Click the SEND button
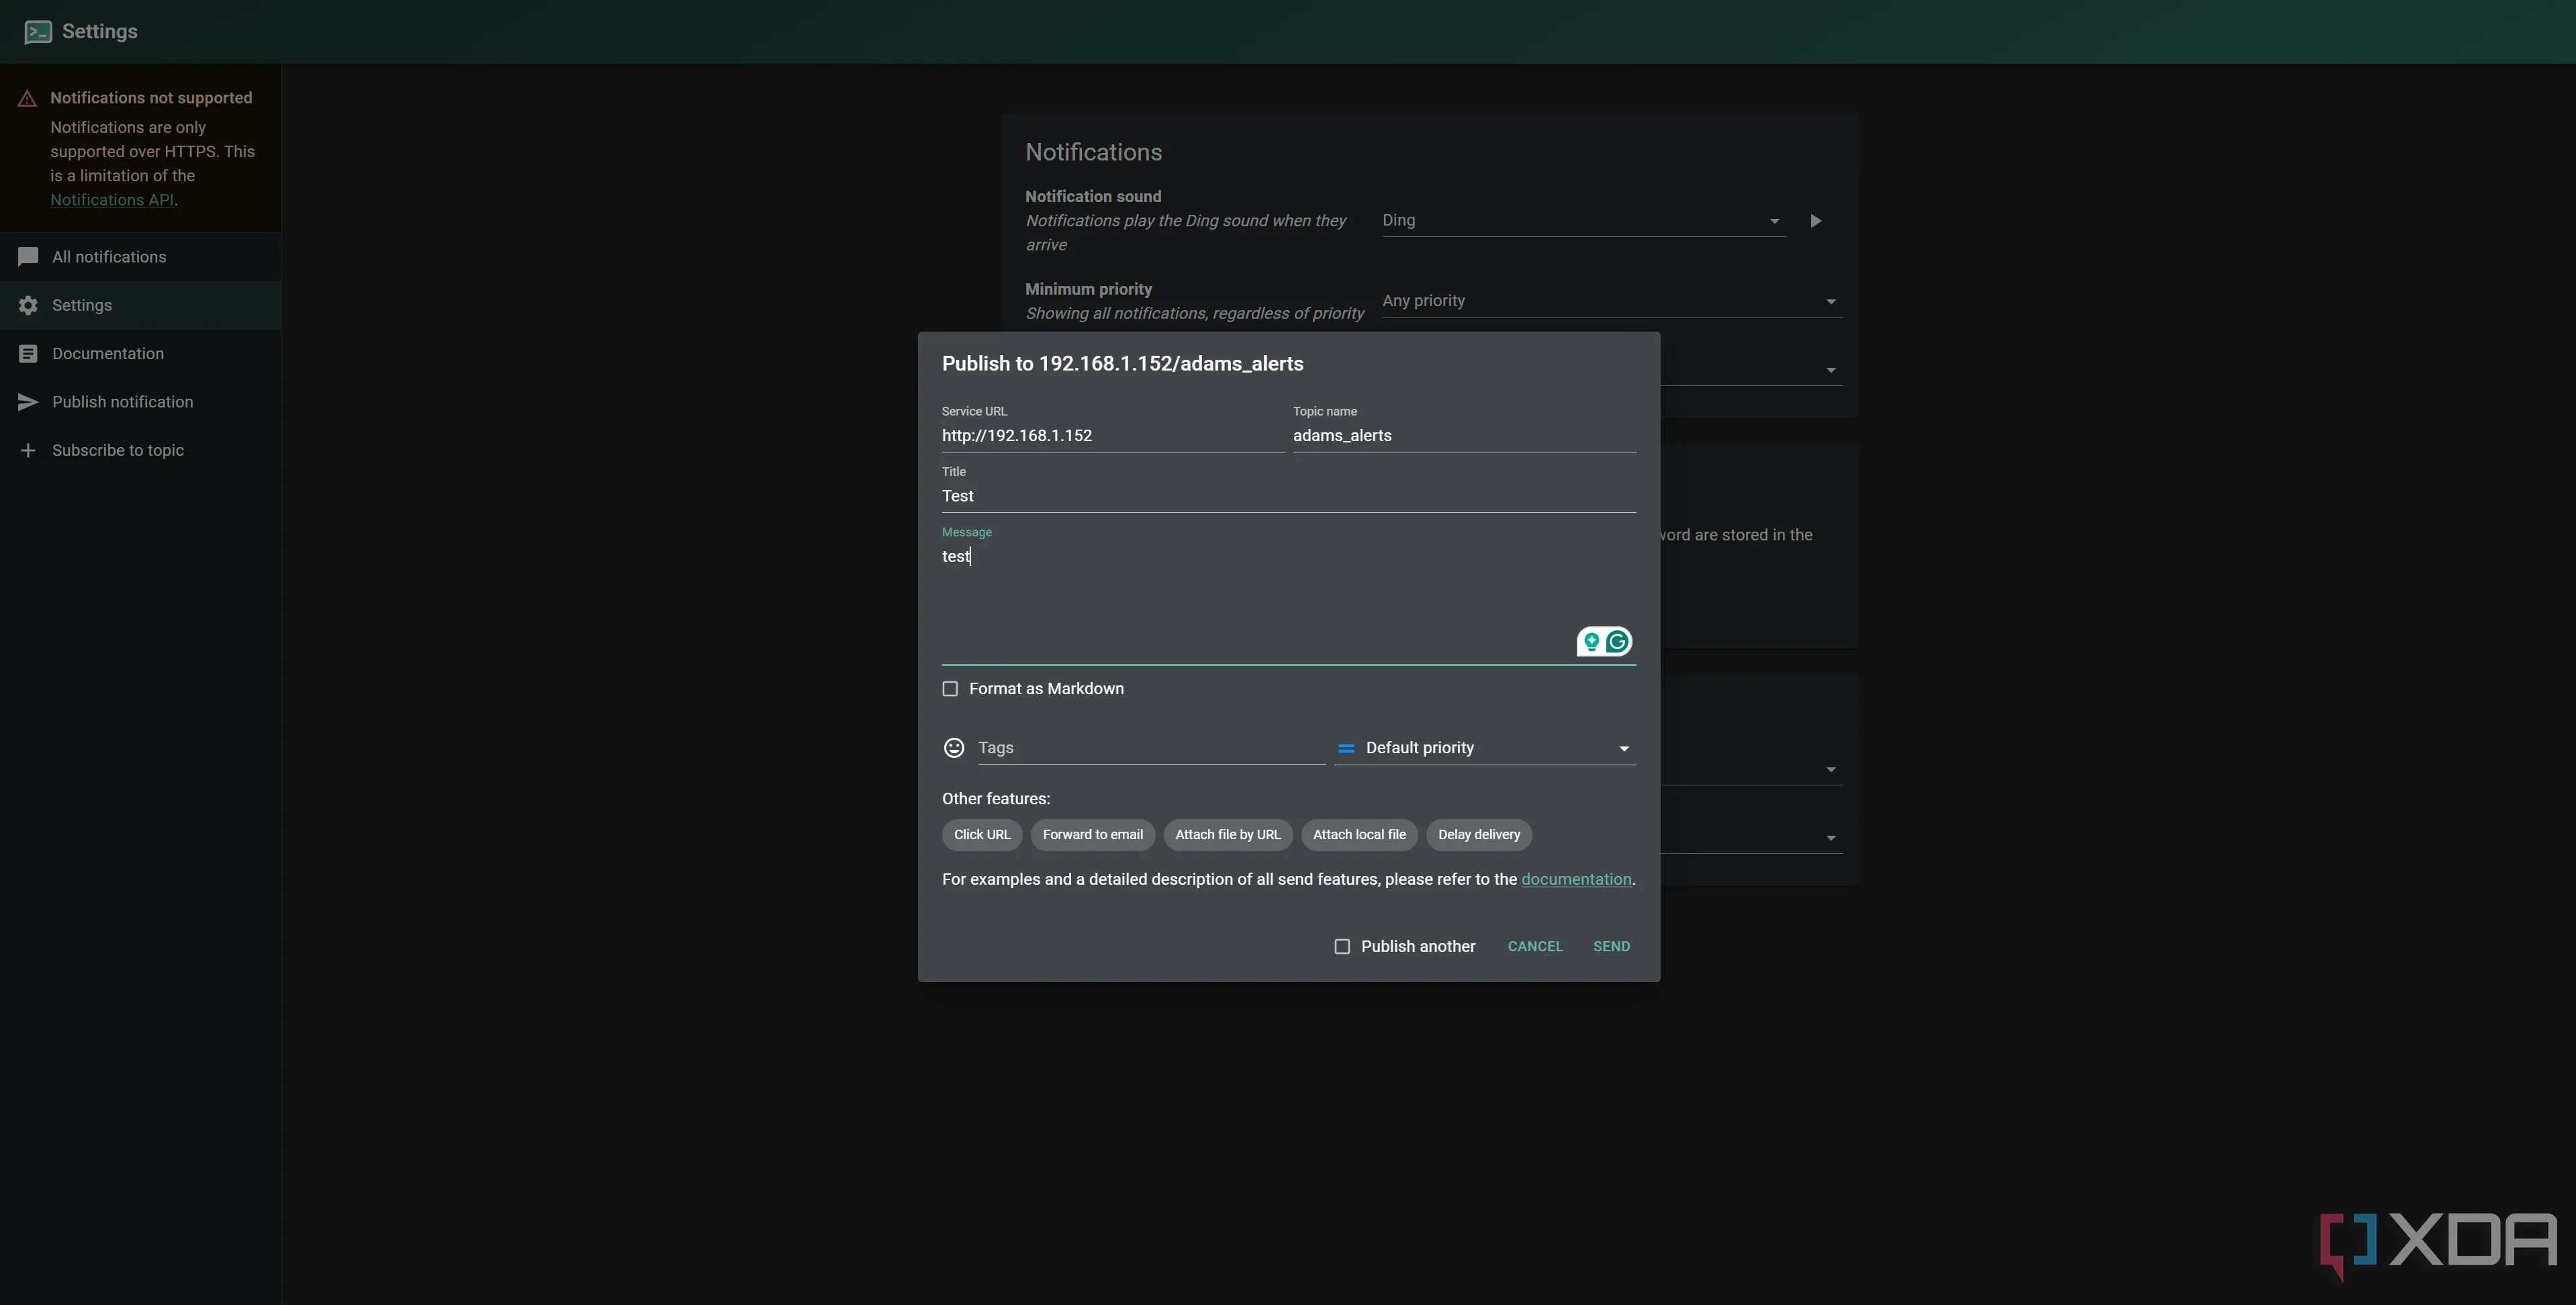The image size is (2576, 1305). [x=1611, y=947]
